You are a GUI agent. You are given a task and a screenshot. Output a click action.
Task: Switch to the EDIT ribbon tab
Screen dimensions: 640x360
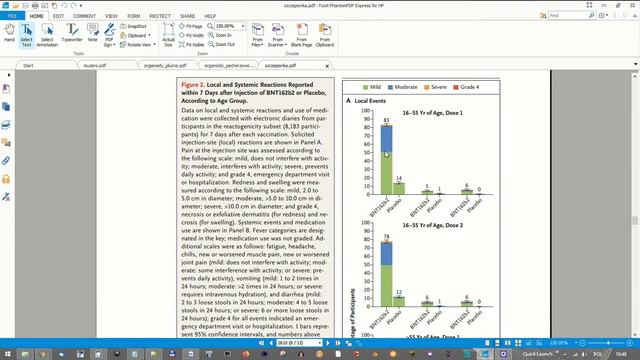(x=58, y=16)
